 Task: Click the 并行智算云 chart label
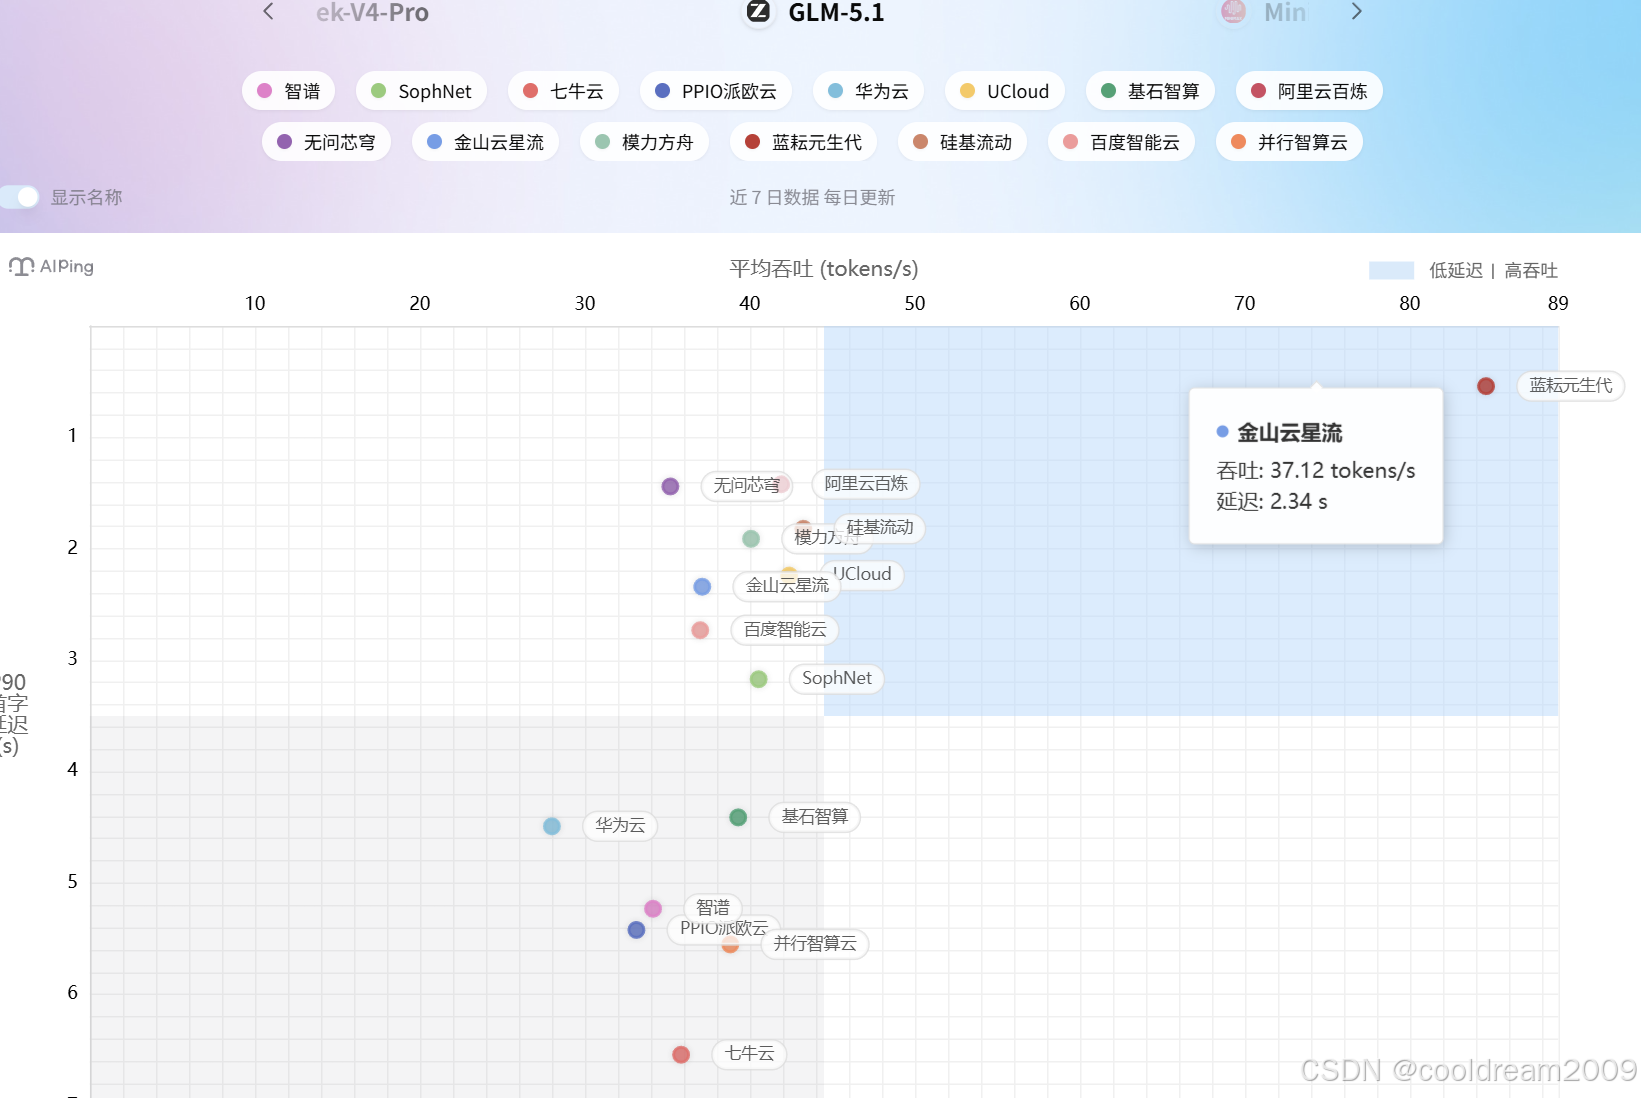815,943
